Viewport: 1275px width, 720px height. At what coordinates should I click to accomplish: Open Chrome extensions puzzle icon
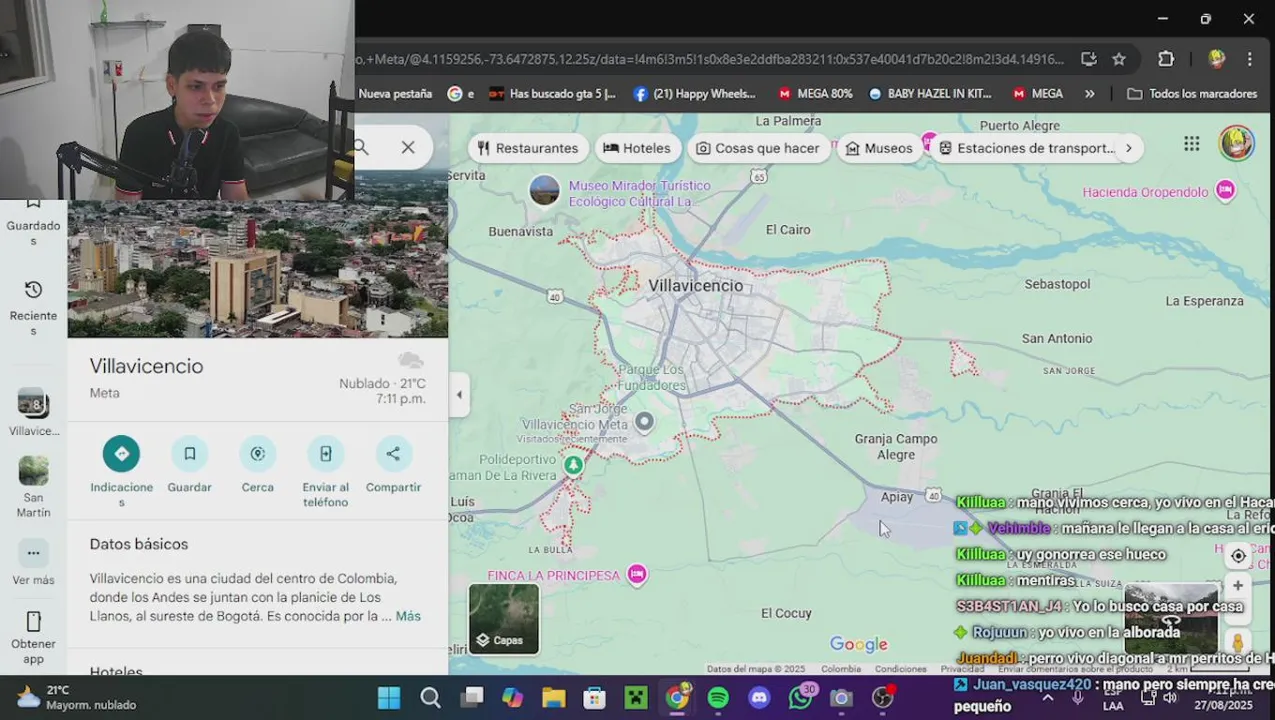pyautogui.click(x=1166, y=59)
